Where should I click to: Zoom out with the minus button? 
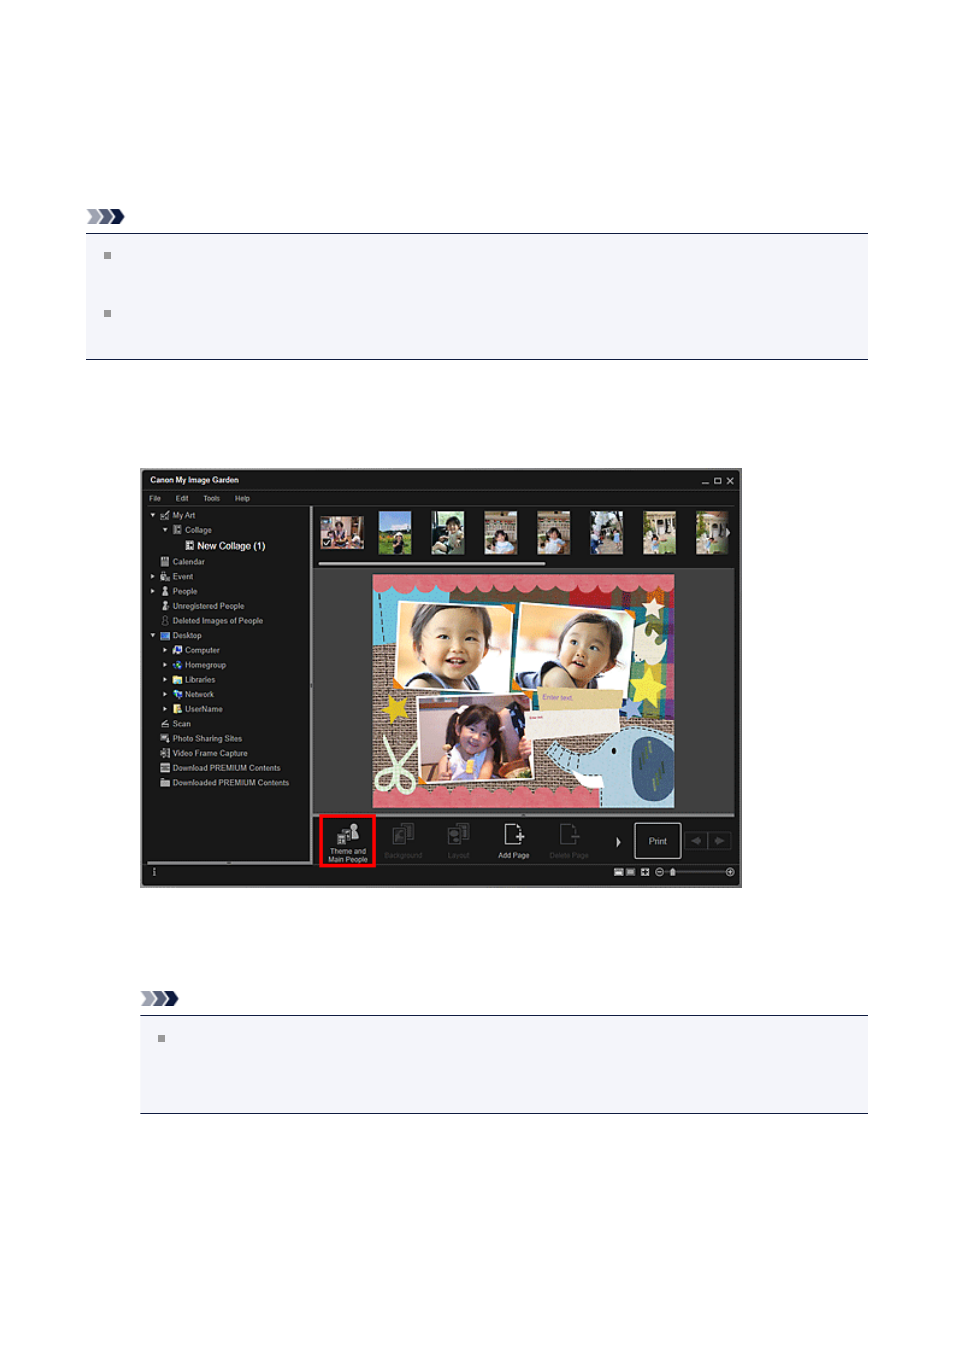pos(659,872)
